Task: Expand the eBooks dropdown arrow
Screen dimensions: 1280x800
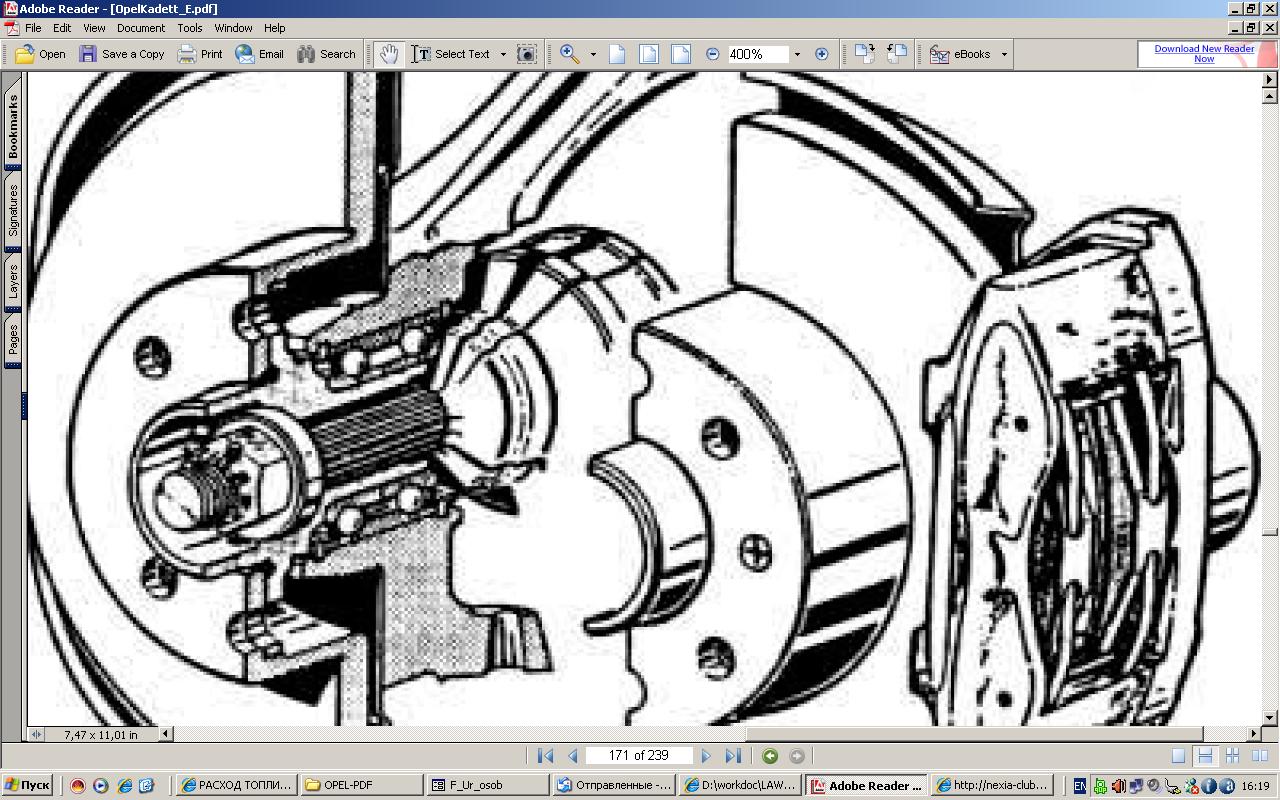Action: [x=1004, y=54]
